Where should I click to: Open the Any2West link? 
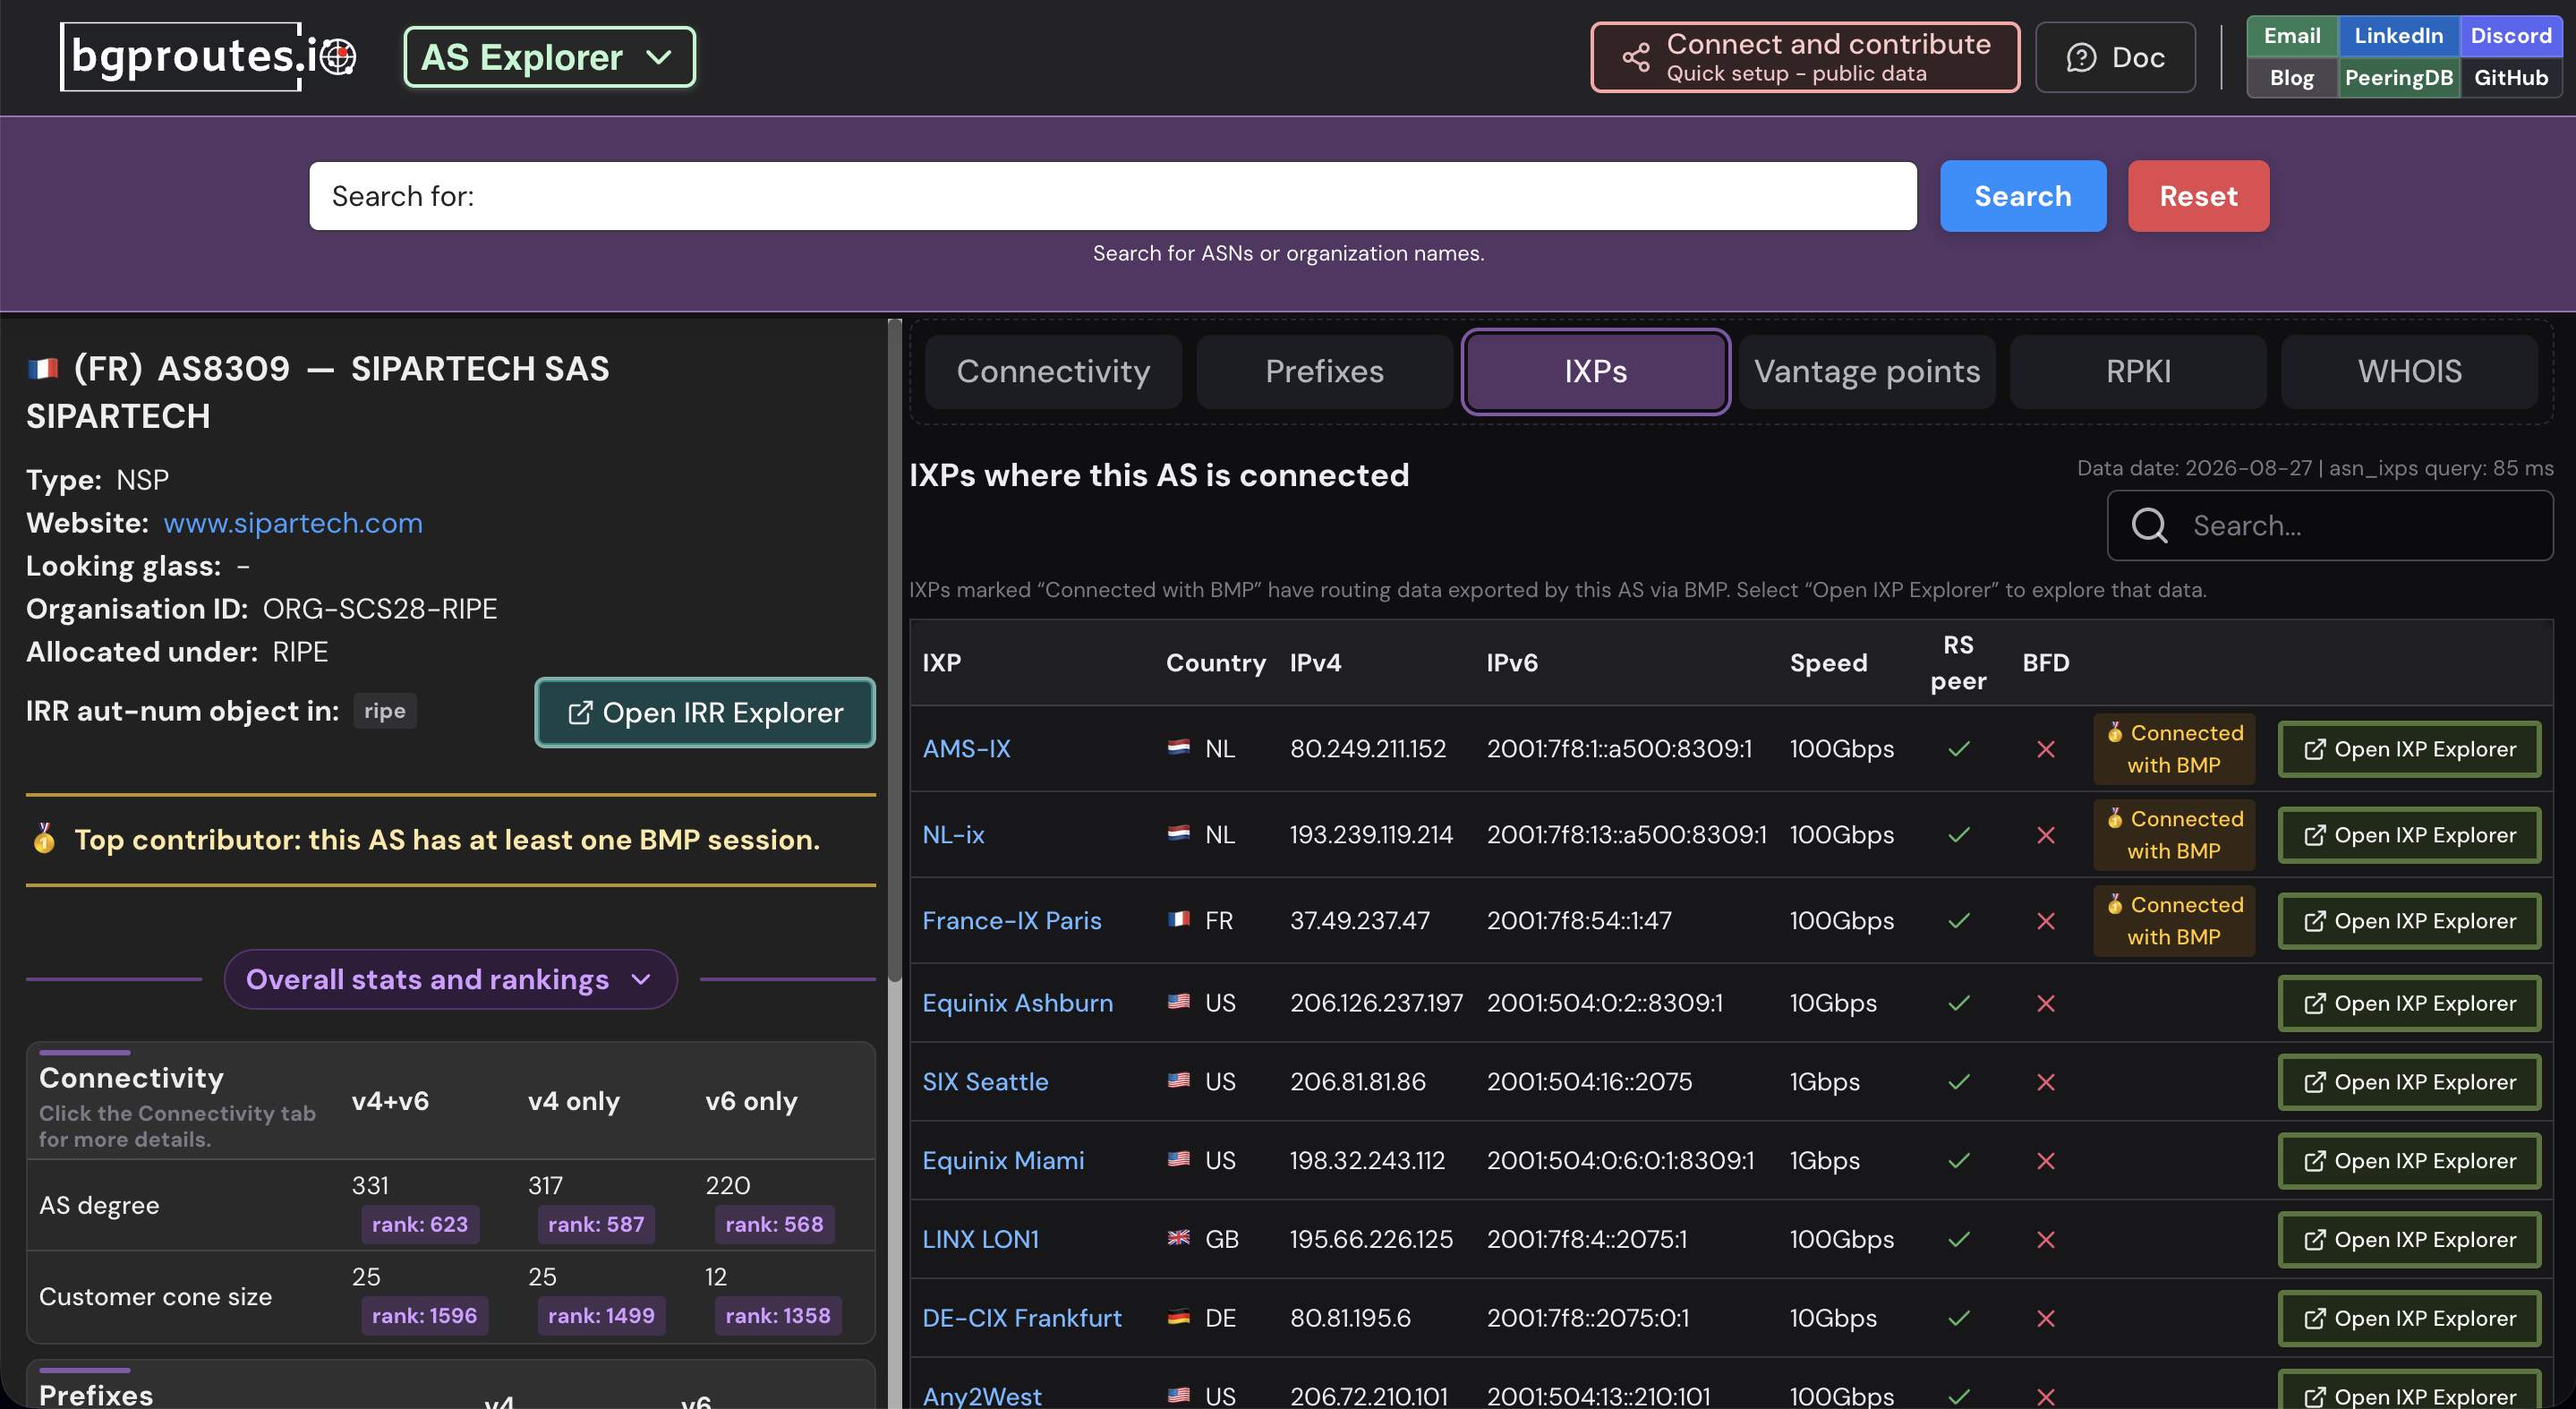click(x=981, y=1396)
